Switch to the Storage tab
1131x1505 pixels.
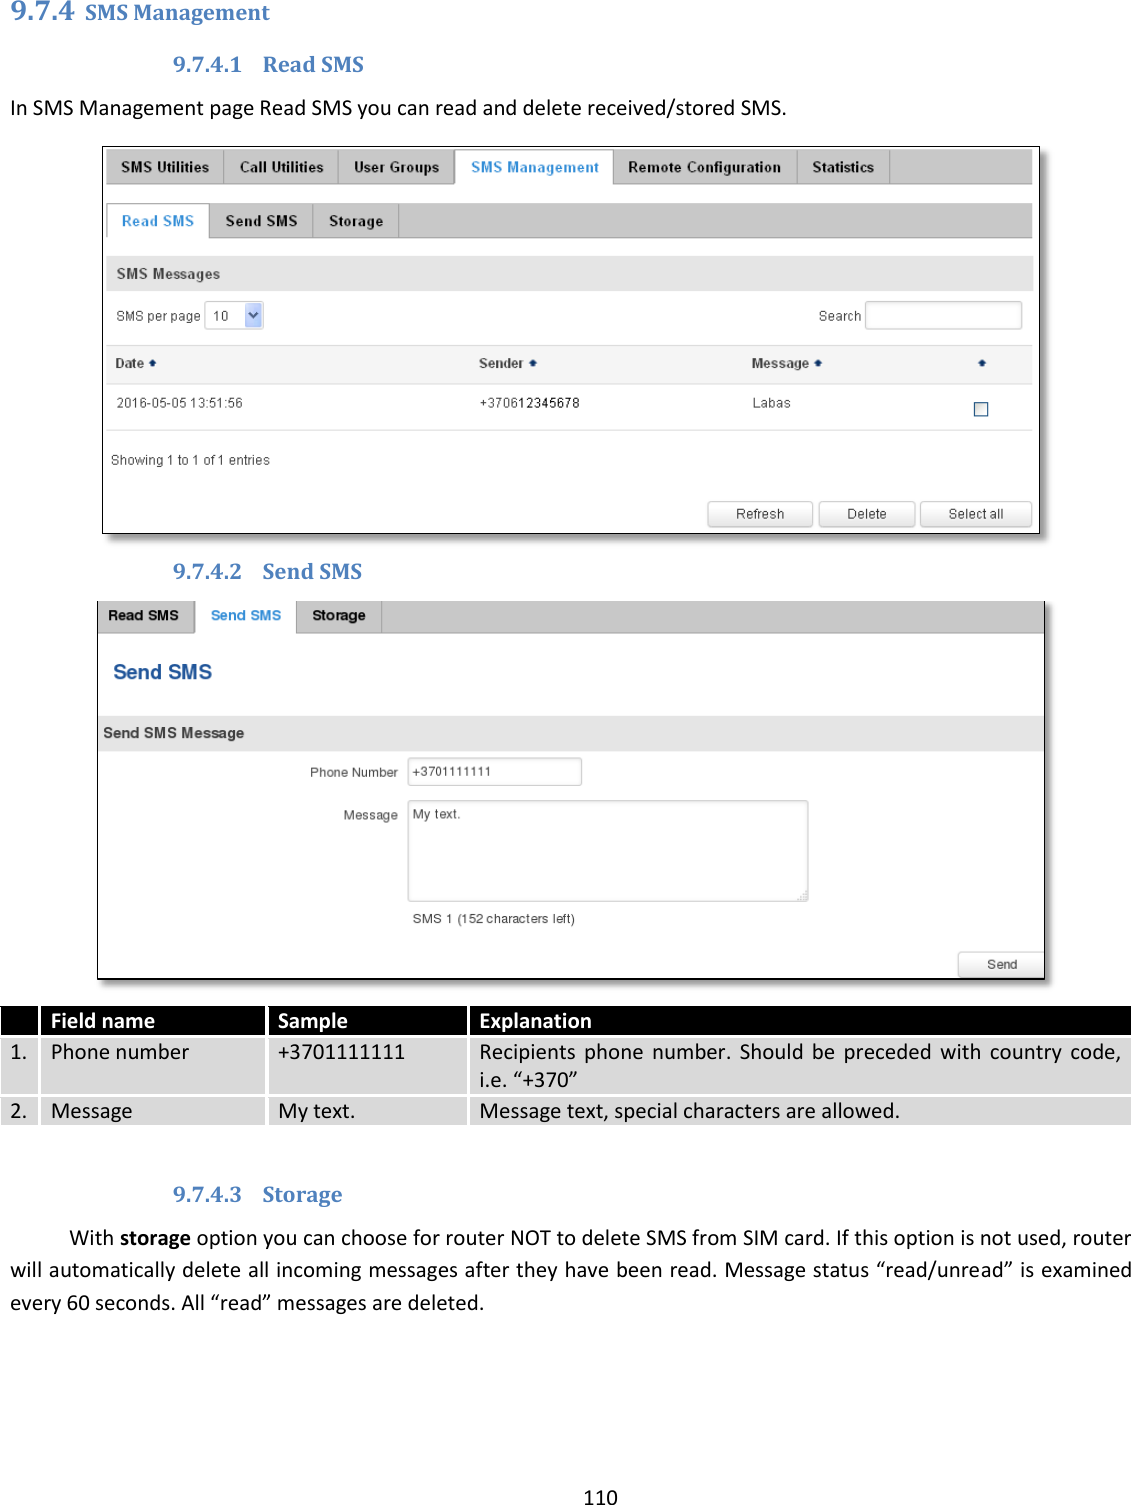(355, 220)
